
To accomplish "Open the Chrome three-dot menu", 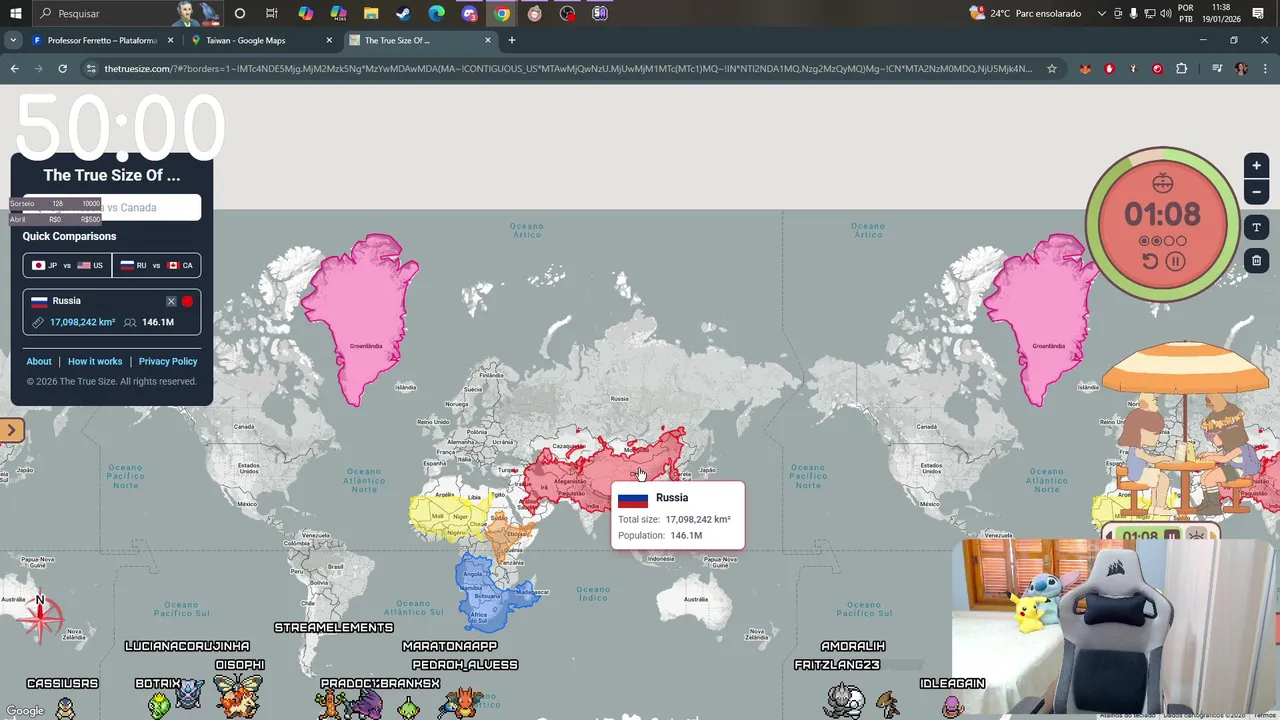I will tap(1265, 69).
